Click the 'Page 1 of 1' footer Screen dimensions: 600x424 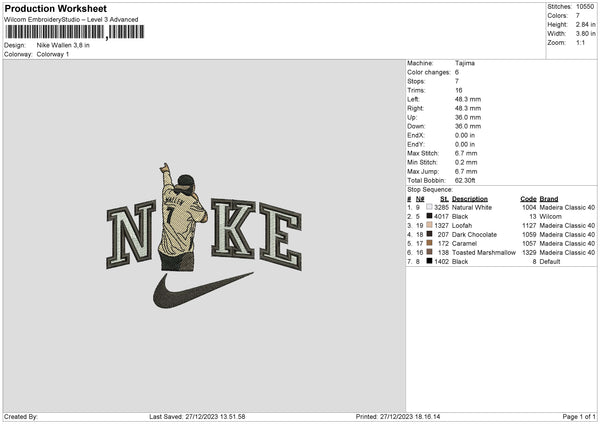[x=579, y=417]
